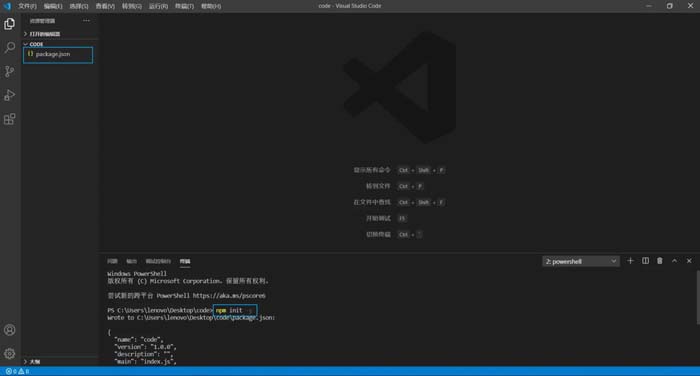Click the VS Code logo in title bar
Screen dimensions: 700x376
[7, 6]
